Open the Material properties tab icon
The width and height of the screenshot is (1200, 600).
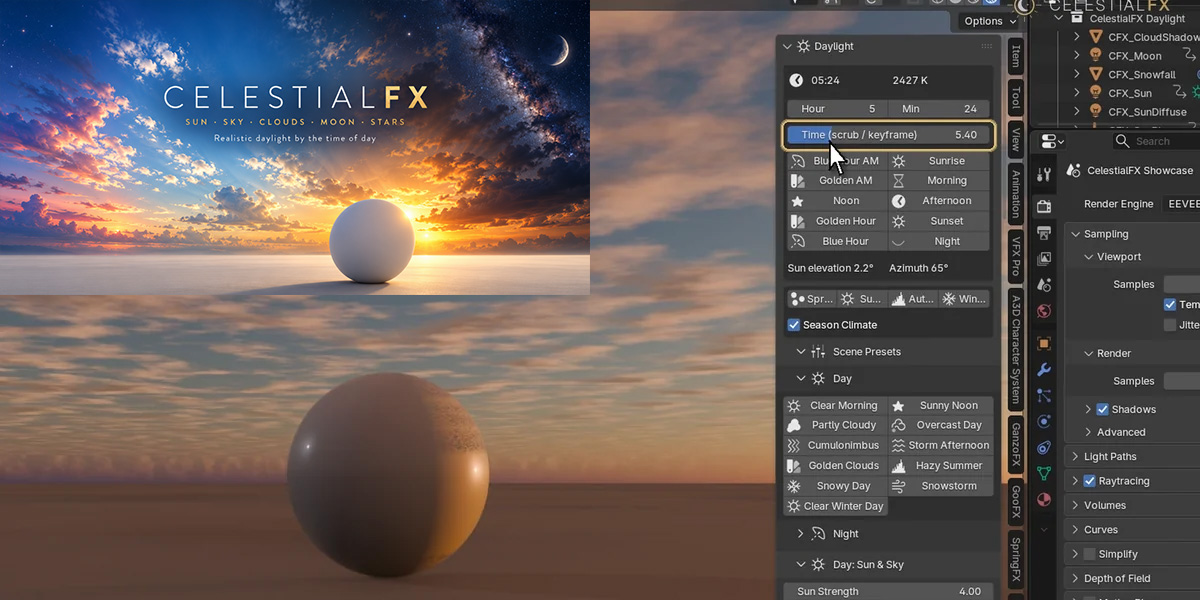click(1044, 499)
